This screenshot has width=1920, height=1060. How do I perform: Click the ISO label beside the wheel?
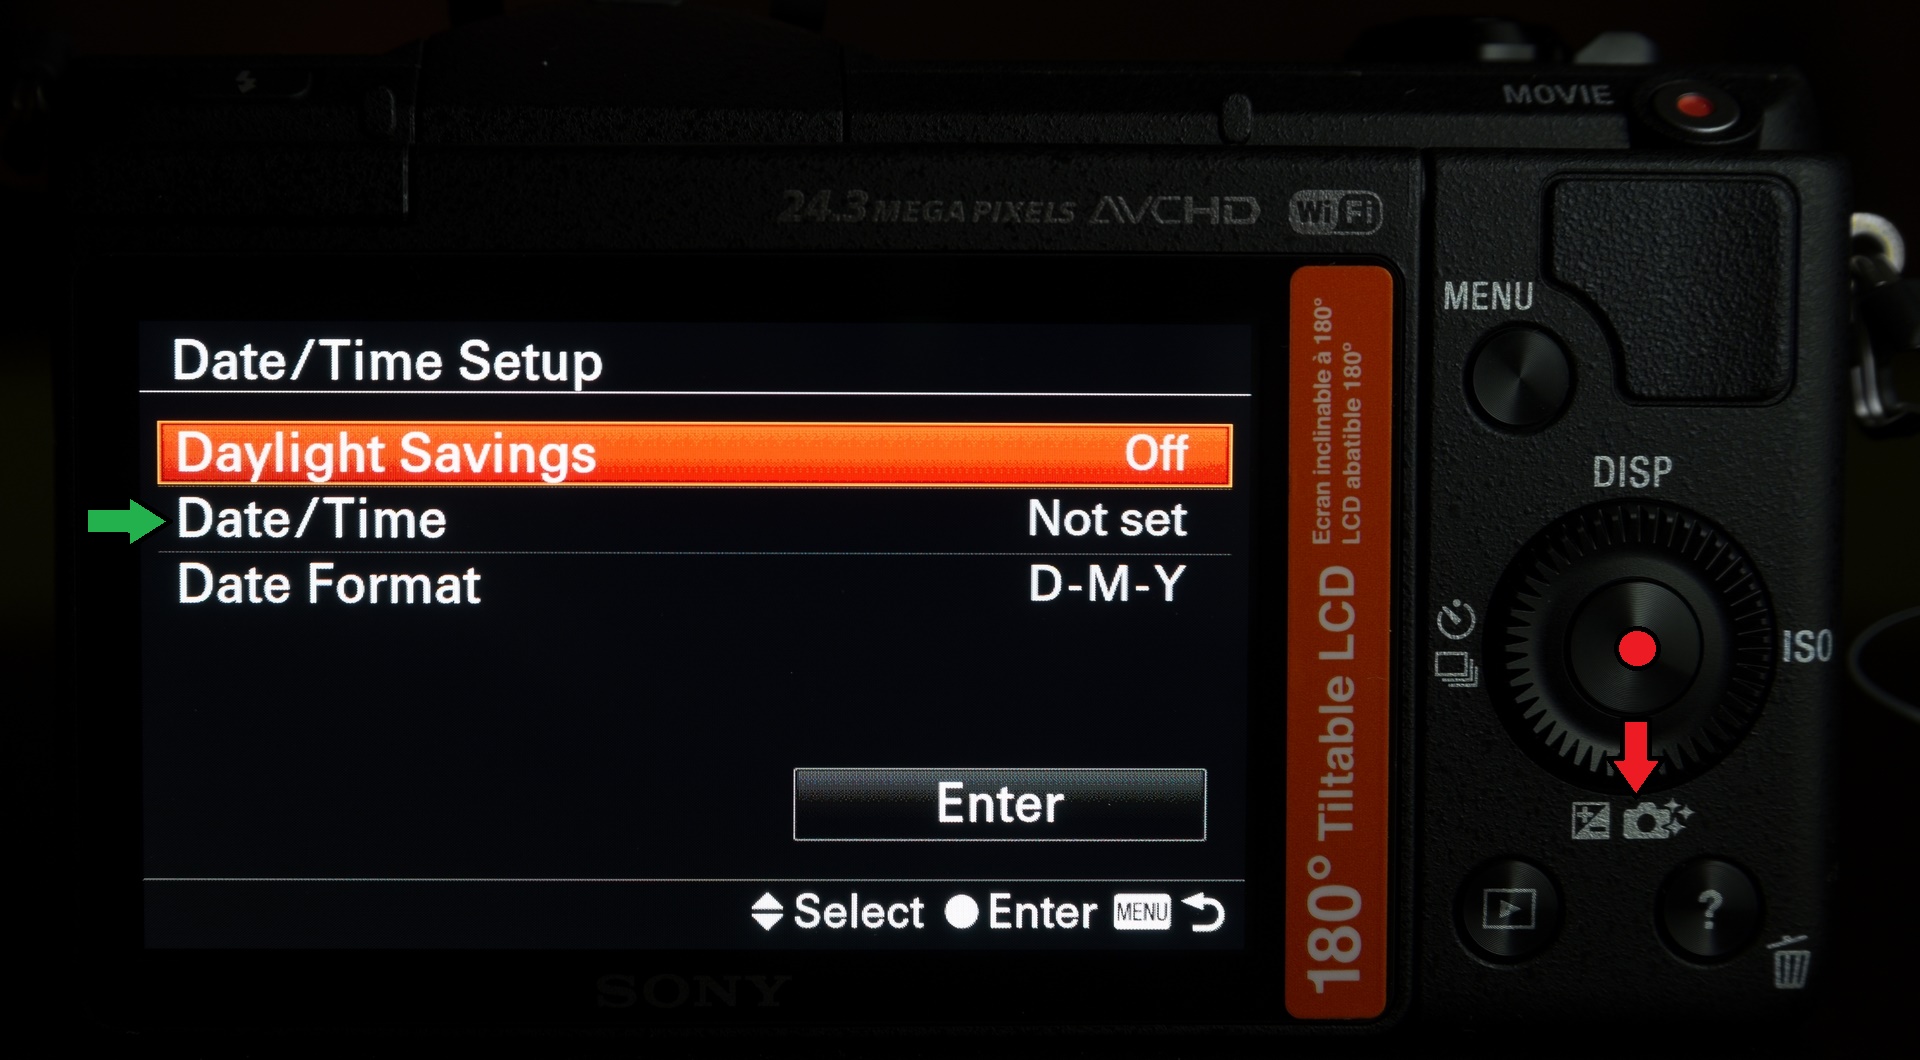pos(1808,646)
